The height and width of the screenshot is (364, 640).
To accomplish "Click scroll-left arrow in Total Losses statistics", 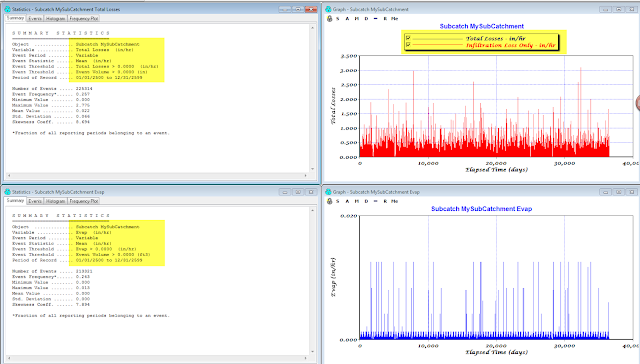I will pos(9,175).
